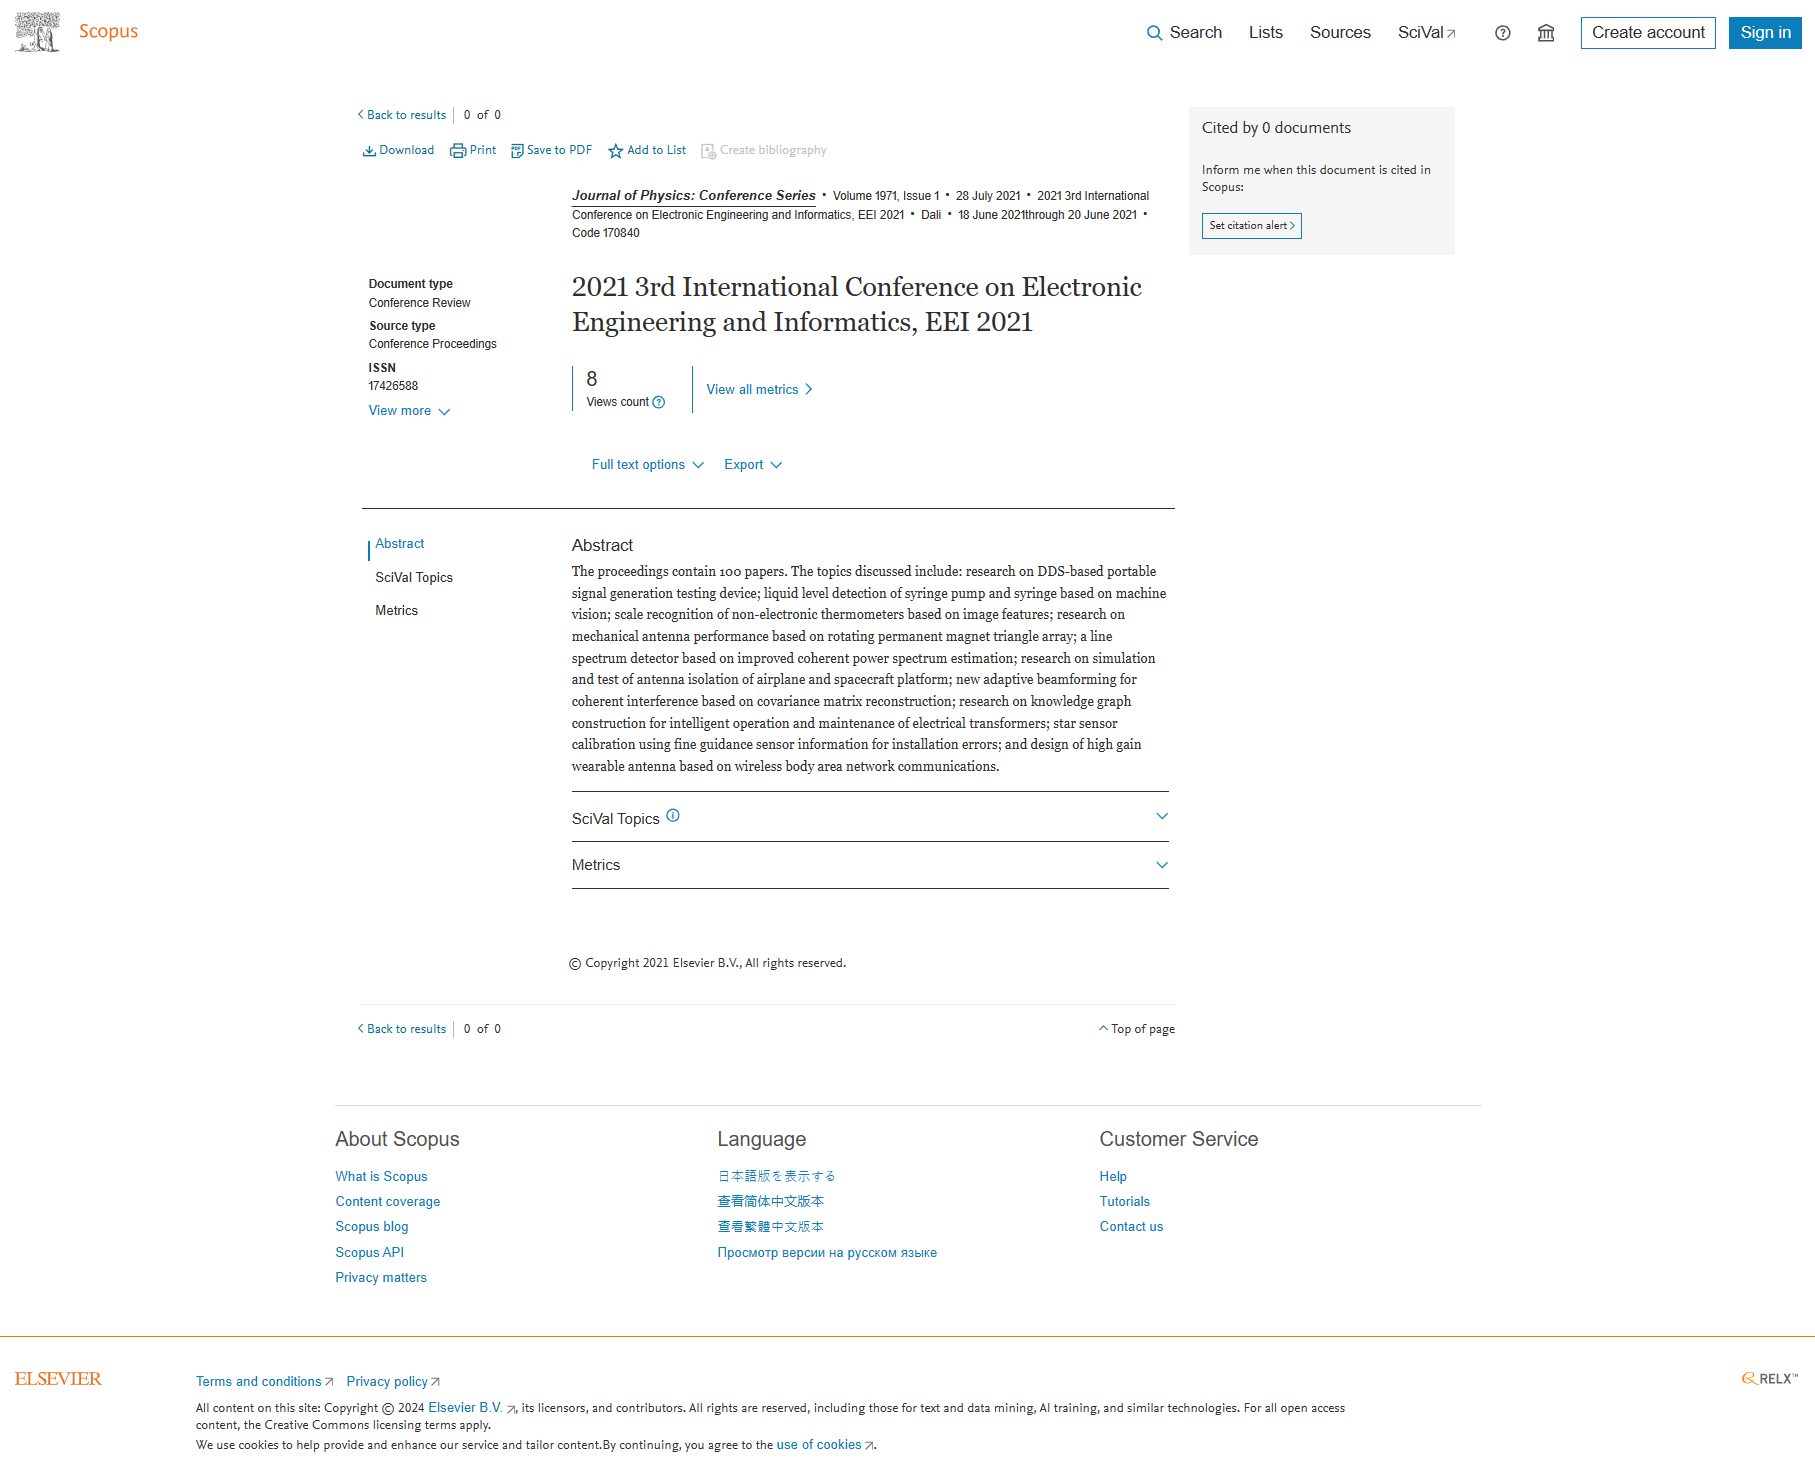Select SciVal Topics in side navigation
1815x1471 pixels.
click(414, 578)
